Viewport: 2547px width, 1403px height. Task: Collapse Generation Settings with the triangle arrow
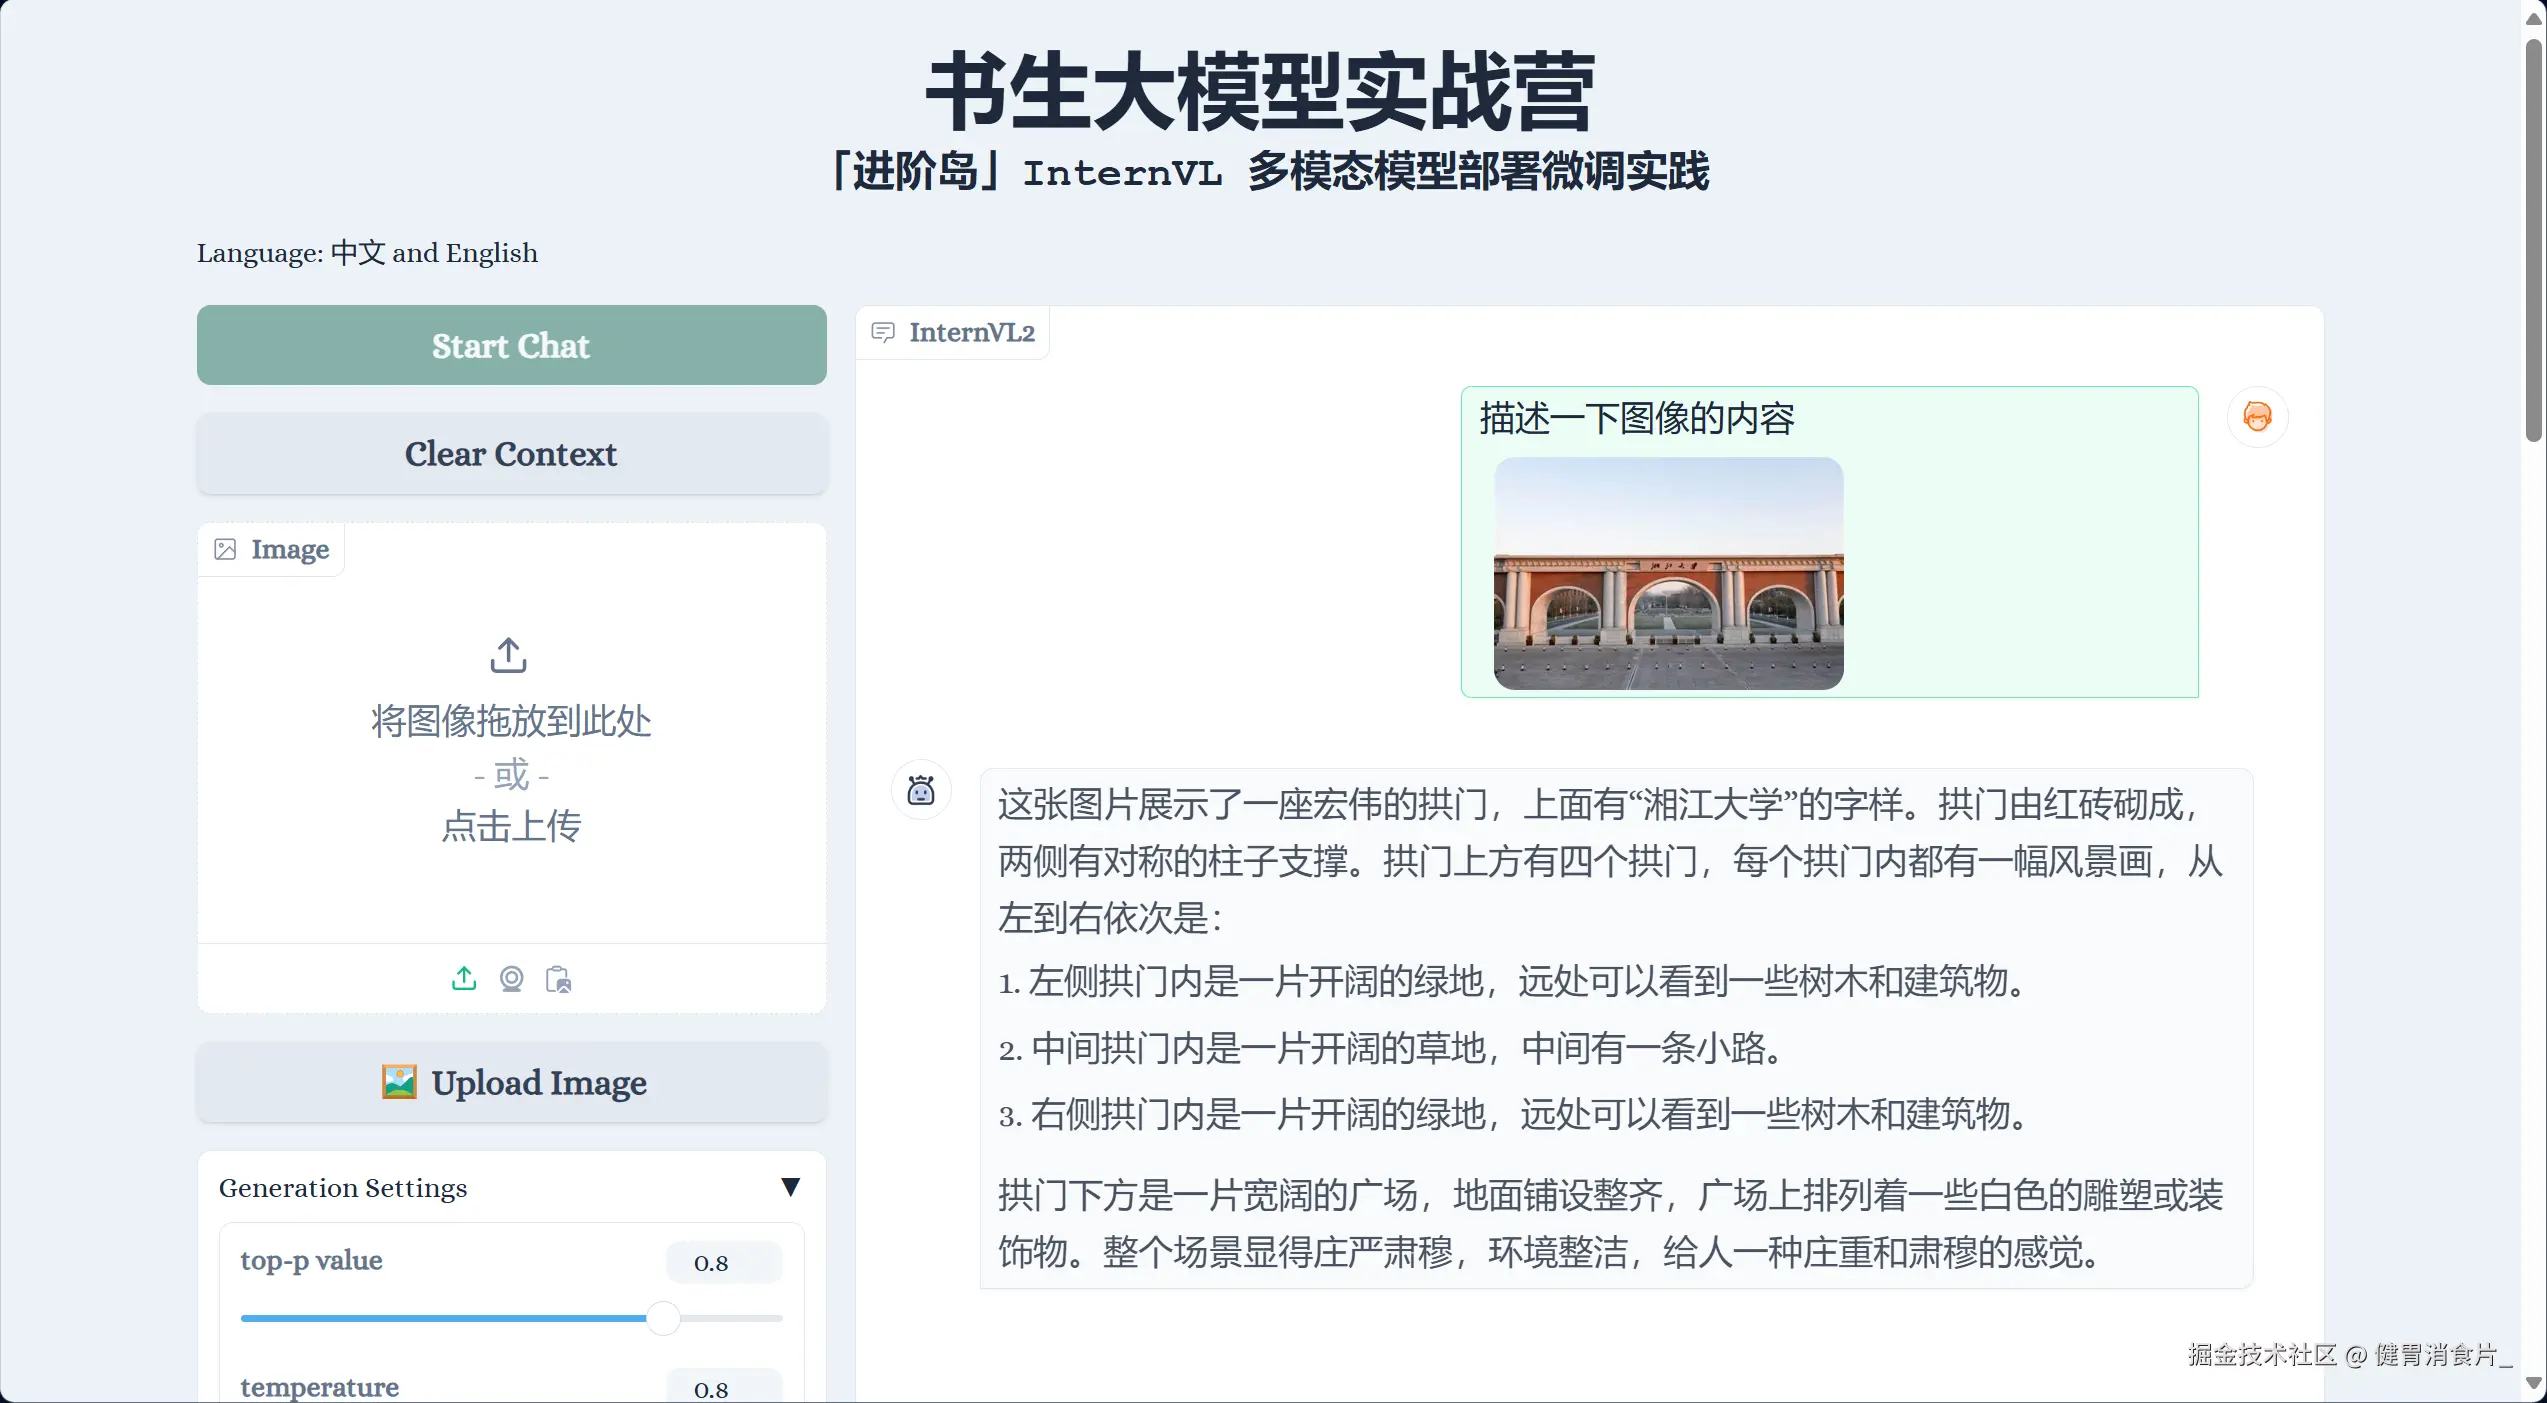point(790,1187)
